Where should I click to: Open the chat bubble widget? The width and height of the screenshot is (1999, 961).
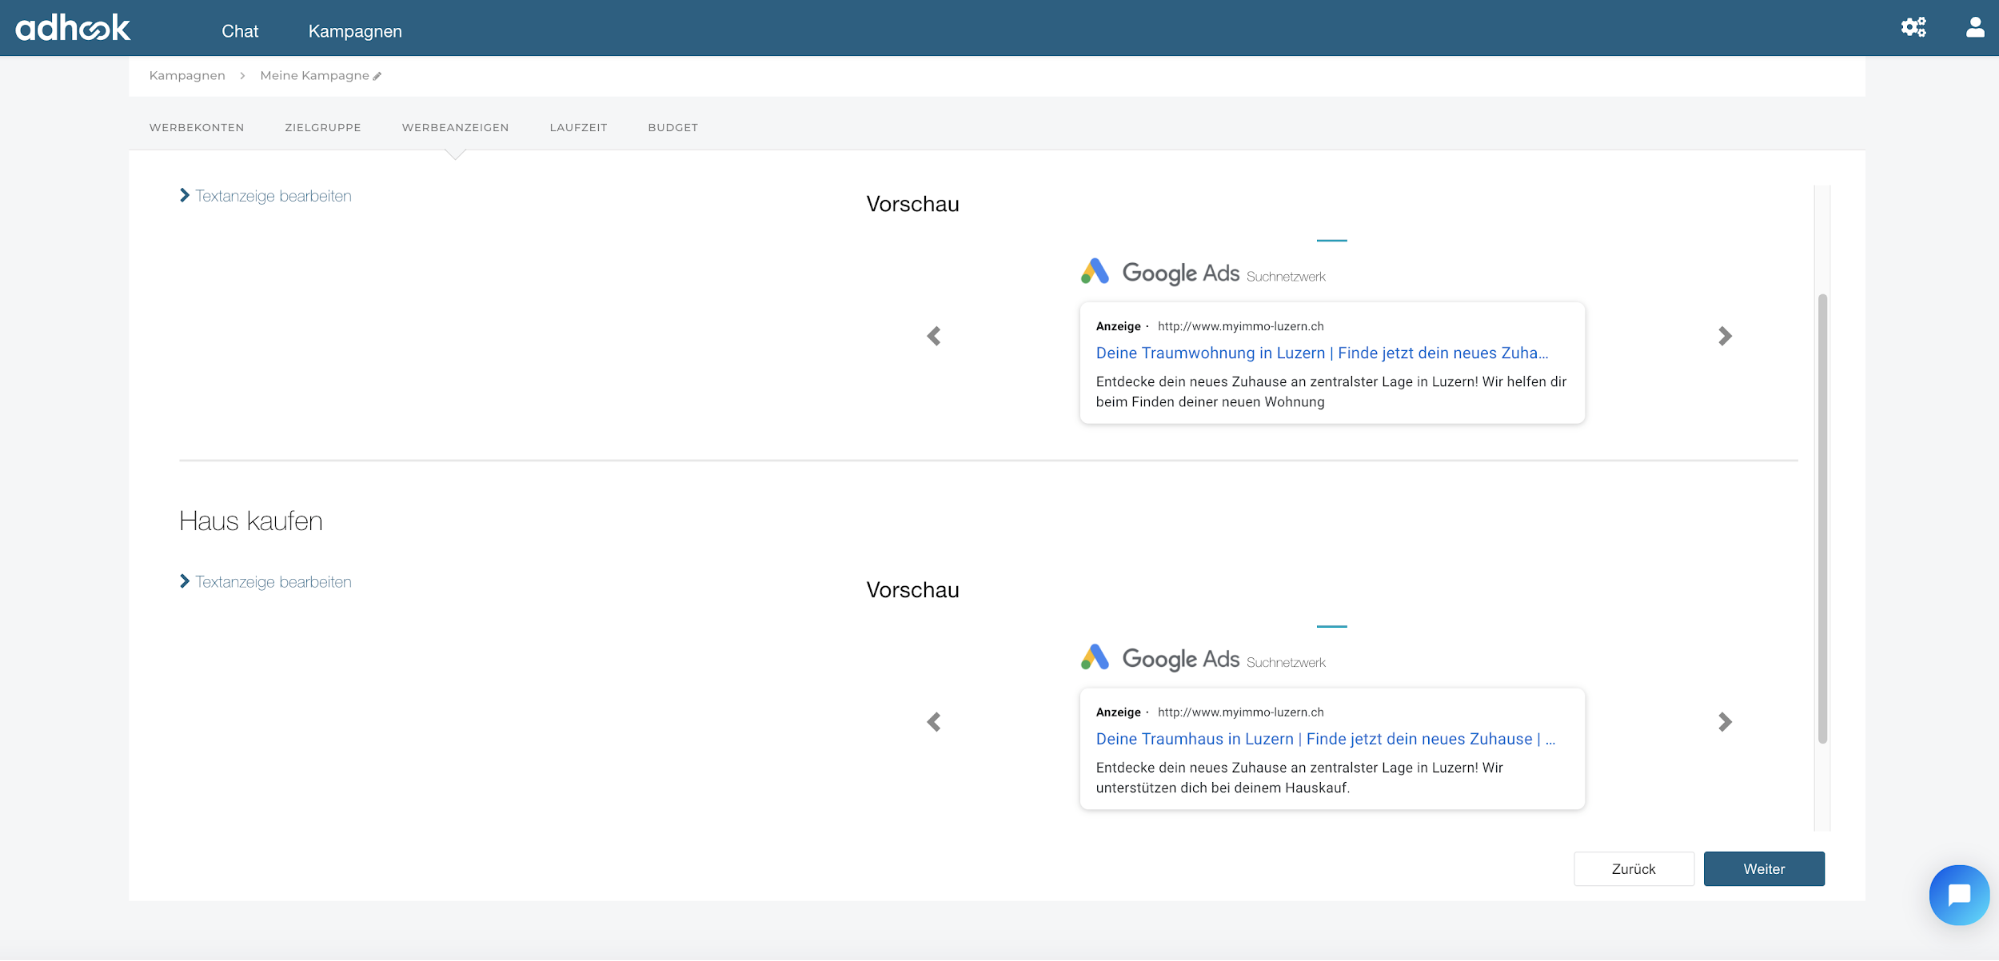pyautogui.click(x=1959, y=895)
